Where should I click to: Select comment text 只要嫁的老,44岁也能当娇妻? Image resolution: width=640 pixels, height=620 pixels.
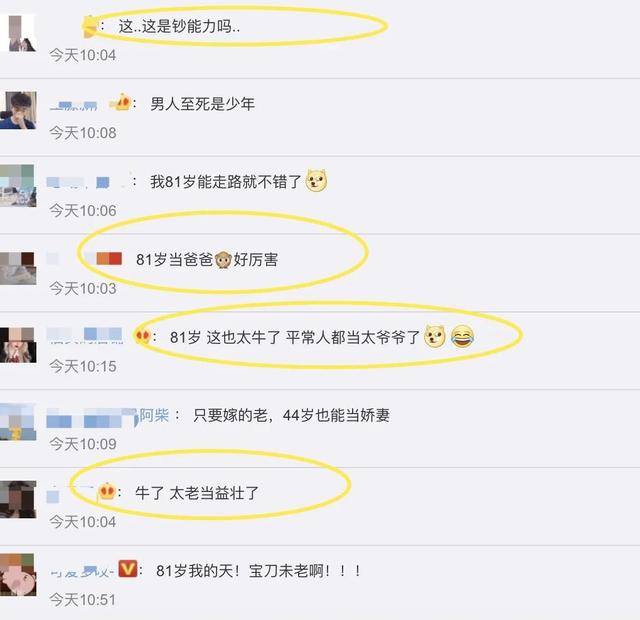point(291,415)
